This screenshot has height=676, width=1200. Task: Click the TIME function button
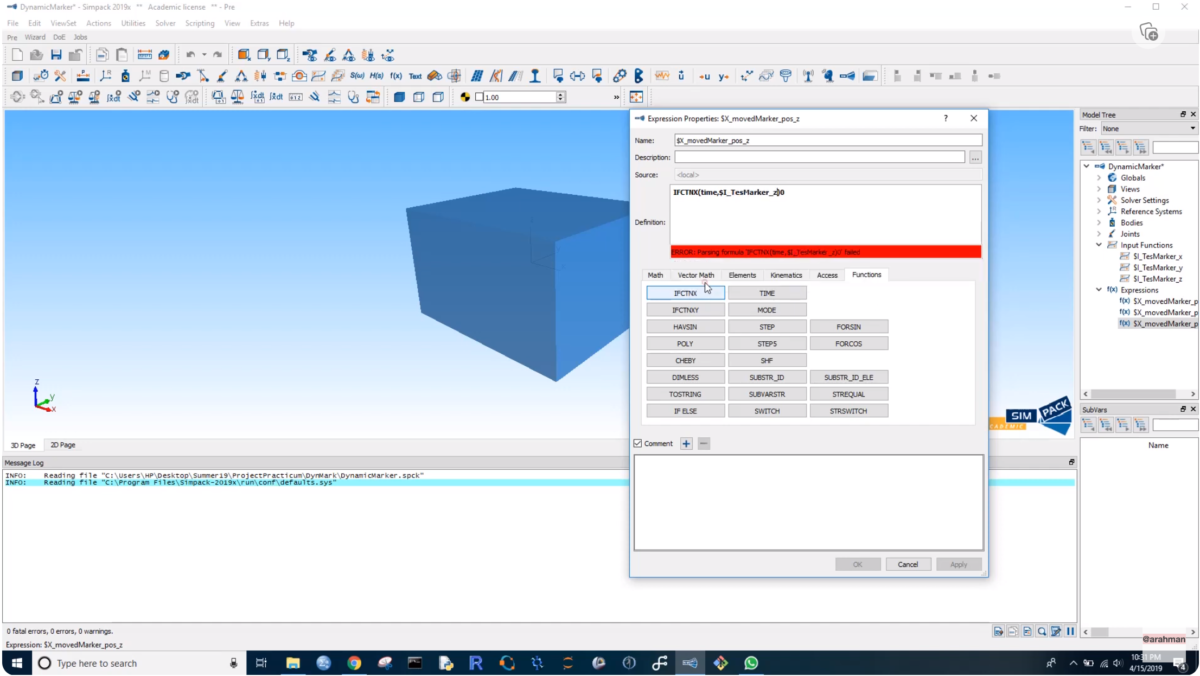pyautogui.click(x=767, y=293)
